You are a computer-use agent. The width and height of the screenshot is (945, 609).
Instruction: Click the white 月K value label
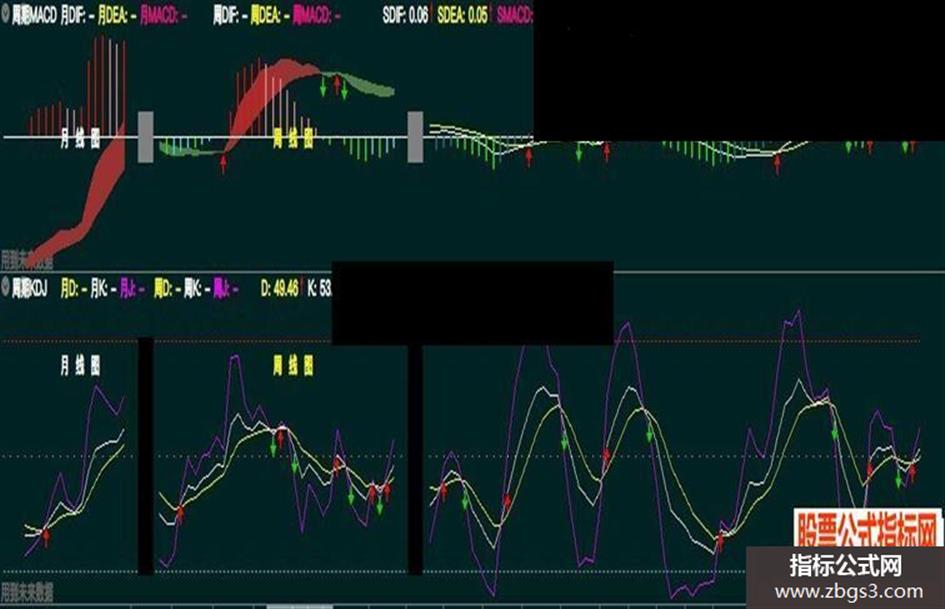point(104,289)
